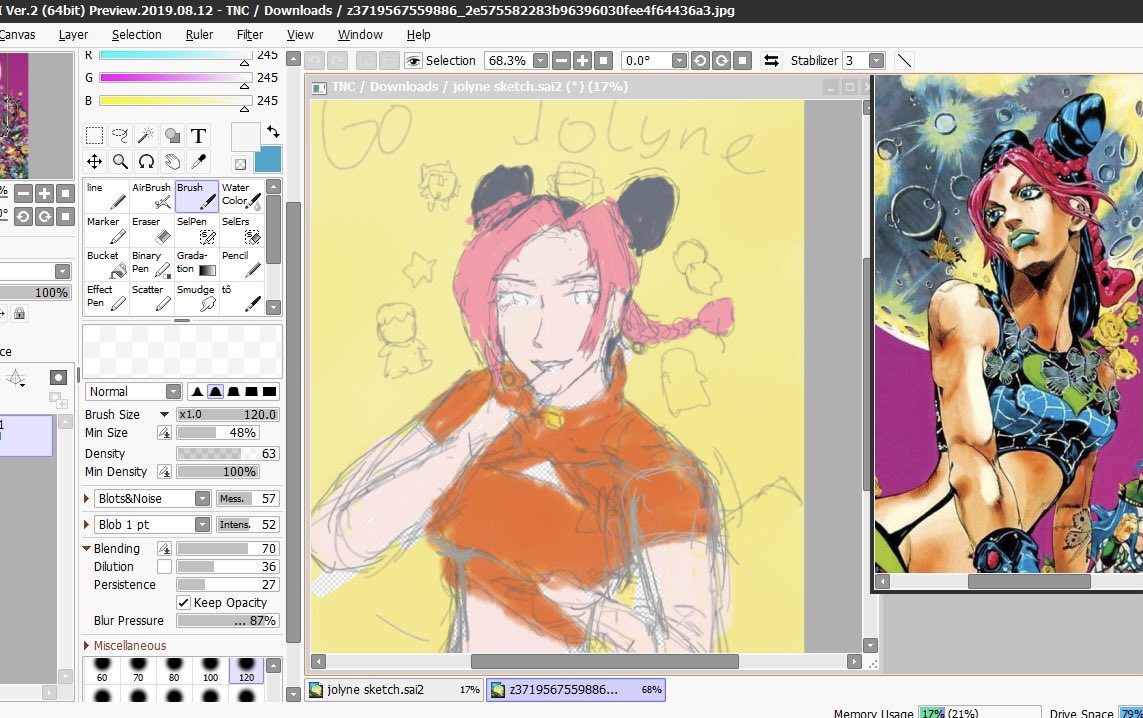Toggle the Dilution pressure checkbox
This screenshot has height=718, width=1143.
tap(164, 566)
